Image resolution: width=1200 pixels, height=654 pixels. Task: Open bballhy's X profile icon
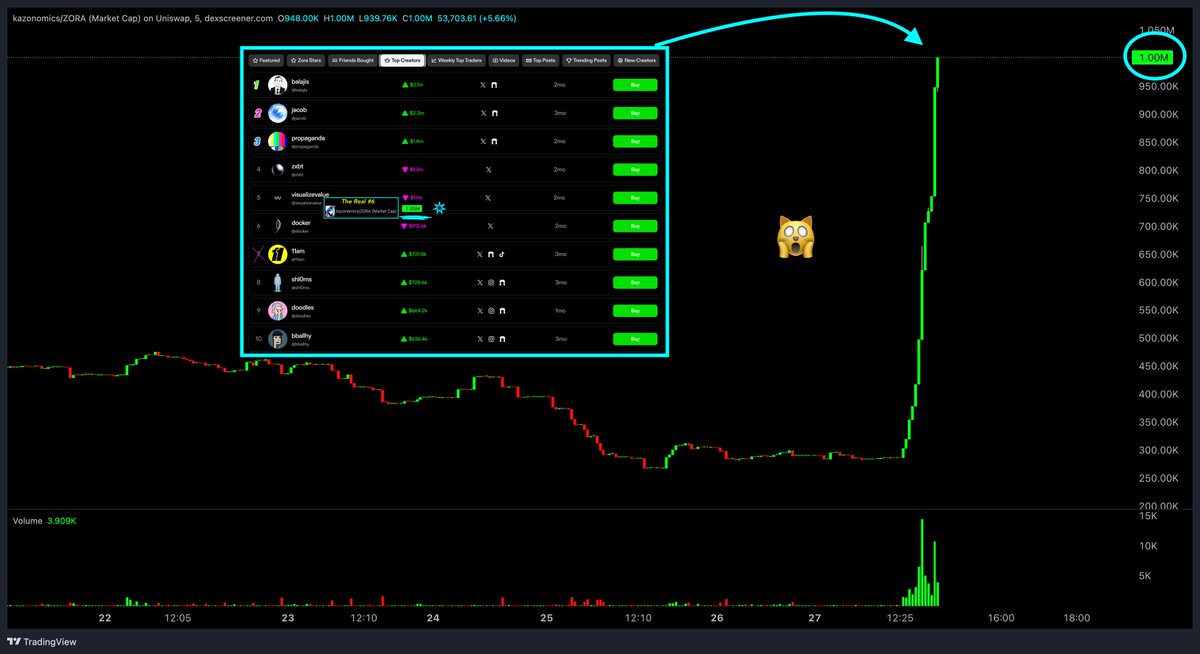coord(480,339)
